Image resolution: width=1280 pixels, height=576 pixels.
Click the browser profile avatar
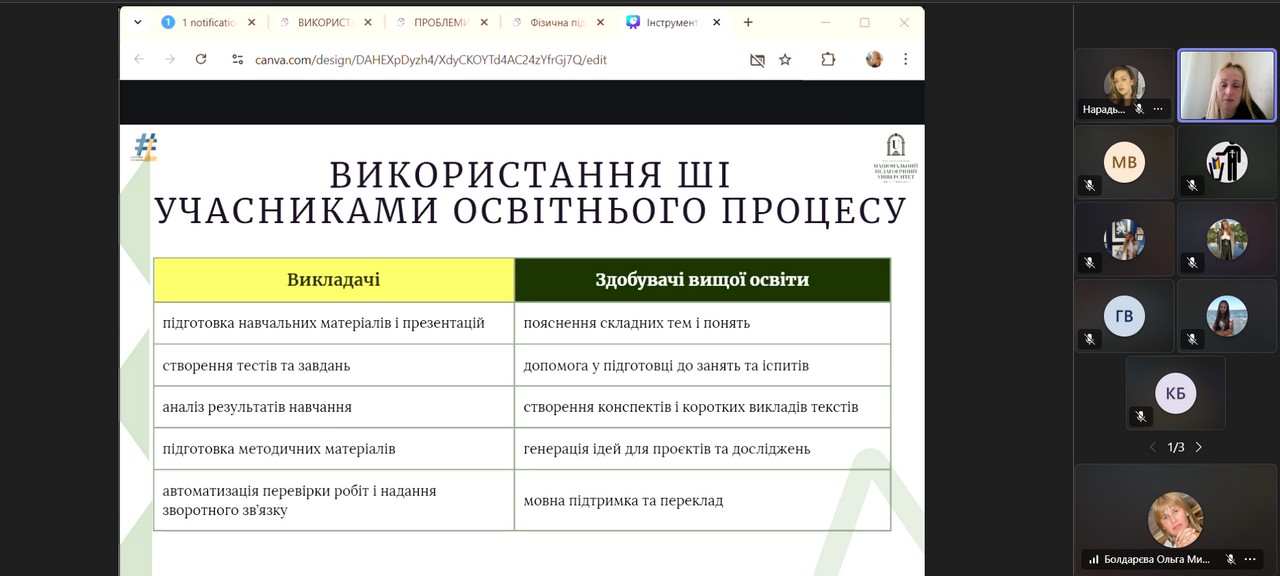click(874, 60)
